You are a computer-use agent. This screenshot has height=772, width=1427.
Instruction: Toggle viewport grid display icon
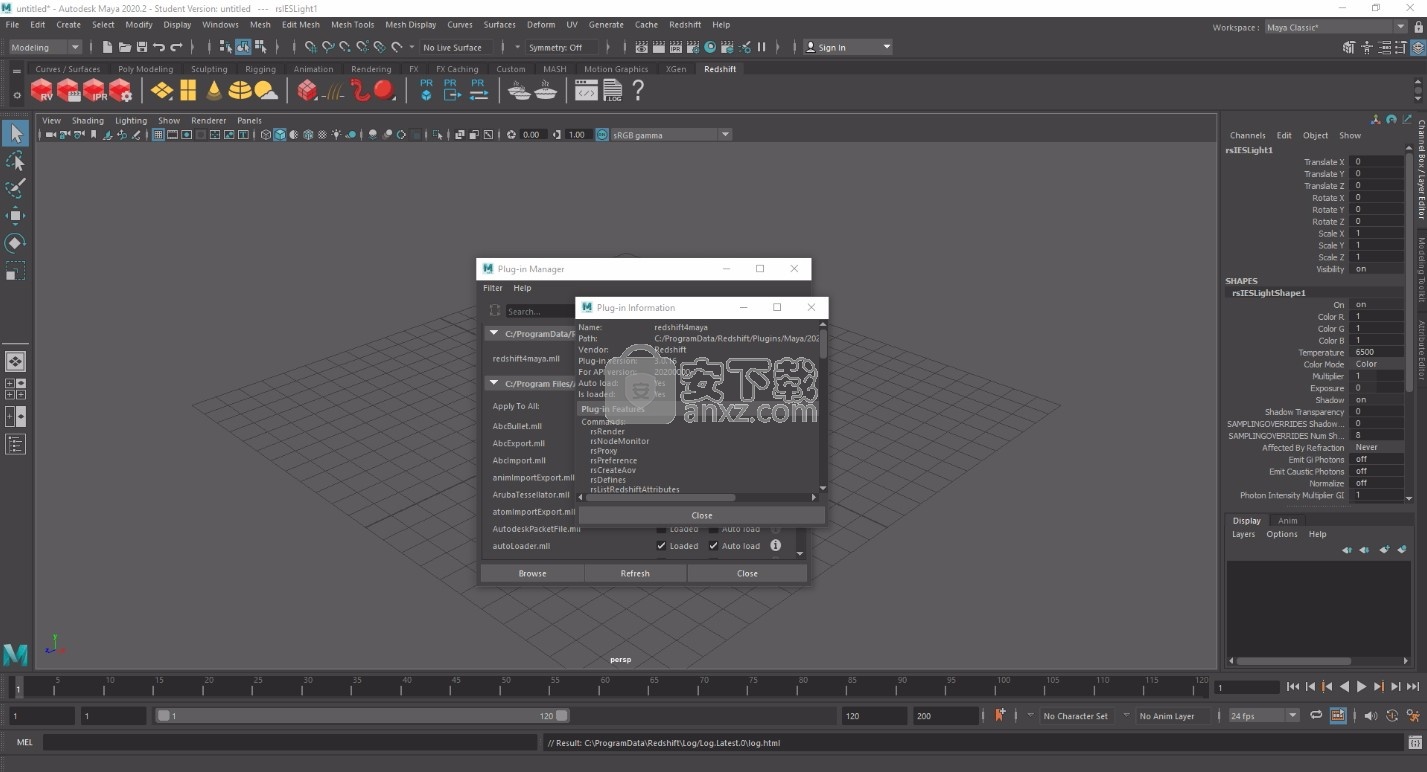(x=158, y=135)
